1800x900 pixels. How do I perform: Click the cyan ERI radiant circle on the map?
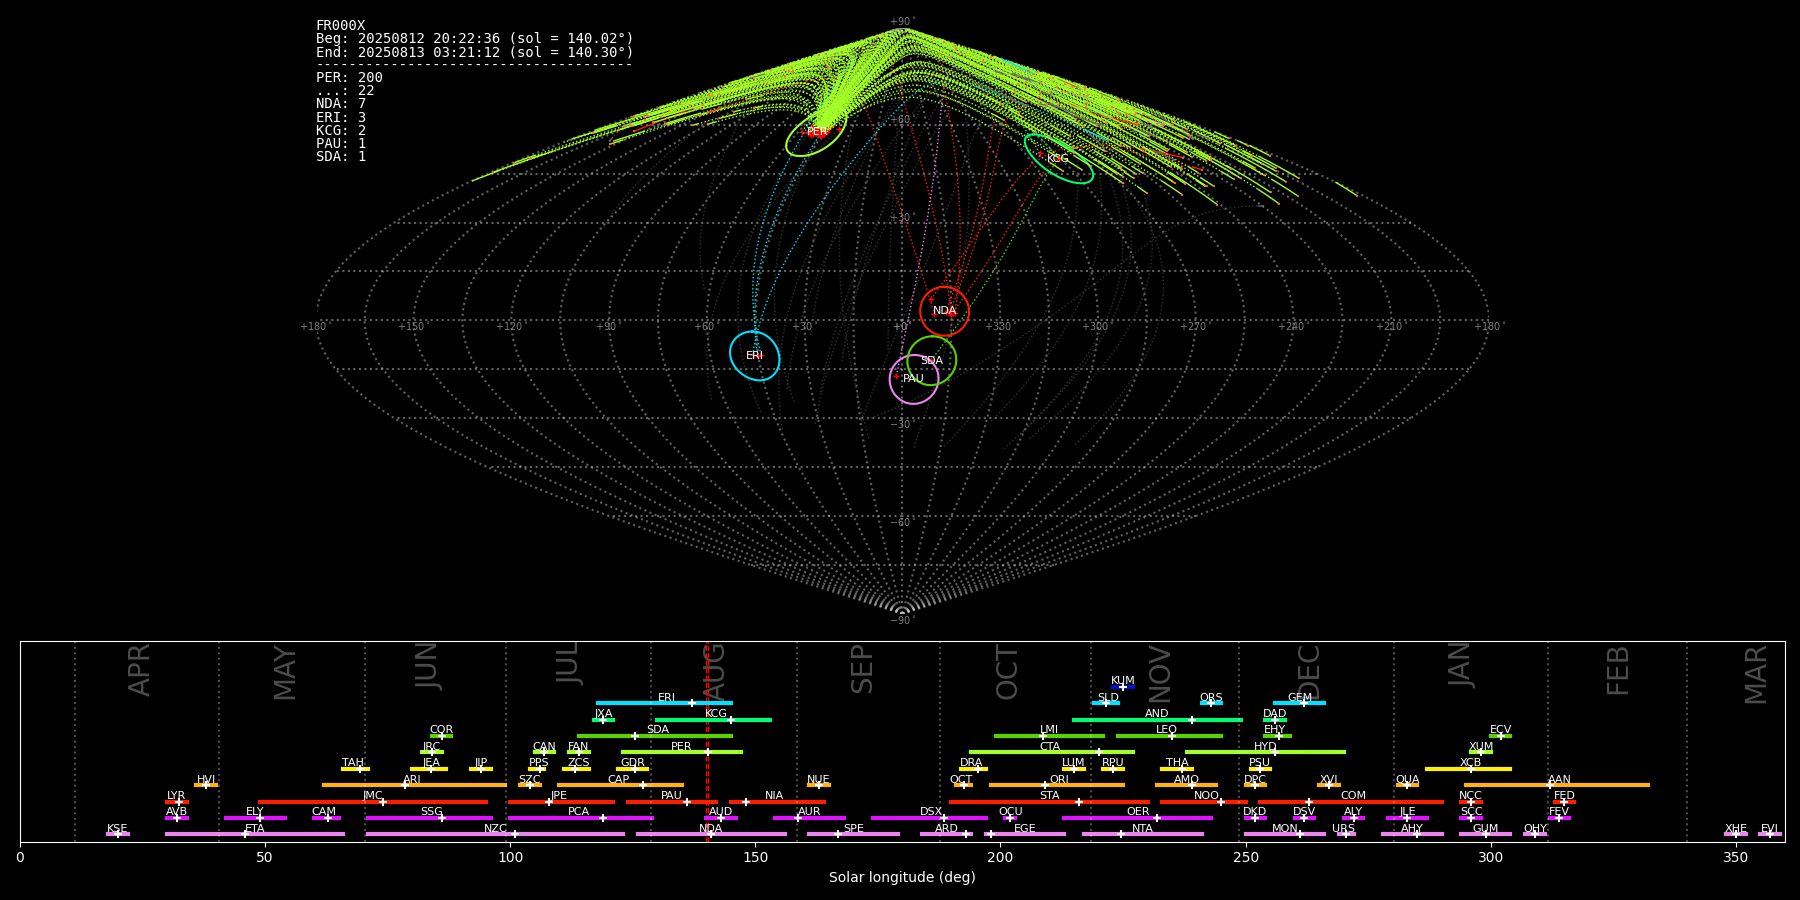click(x=754, y=355)
